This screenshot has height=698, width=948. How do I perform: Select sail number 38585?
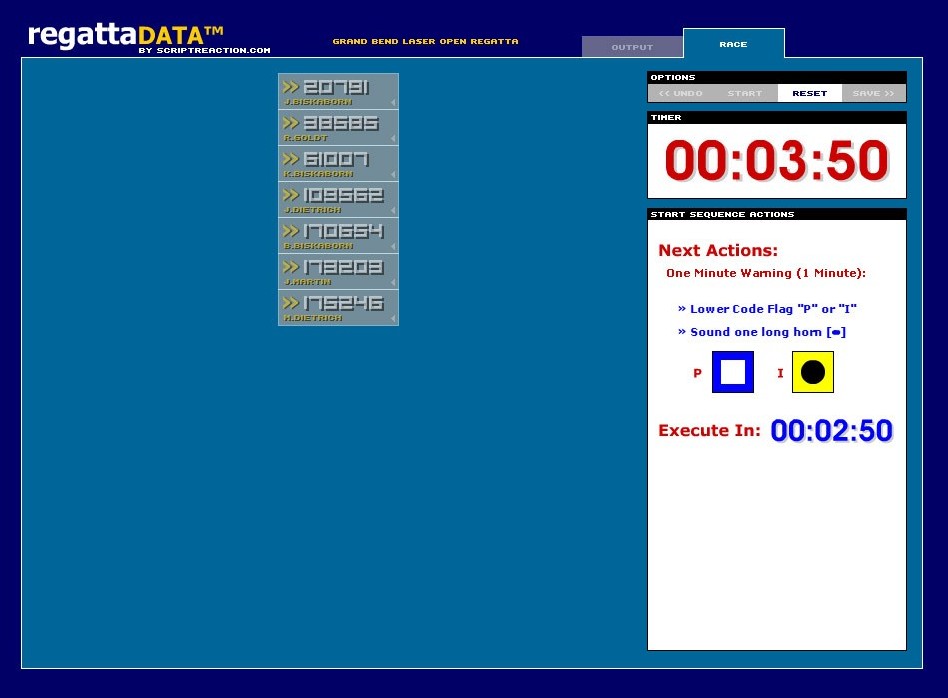(341, 123)
